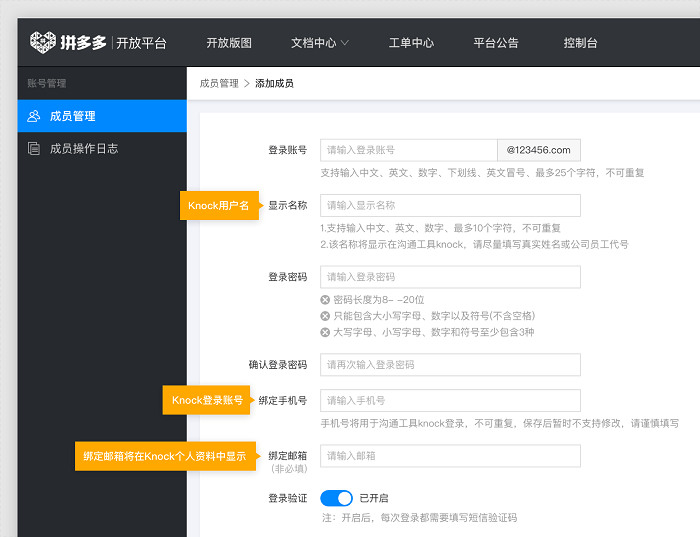Screen dimensions: 700x537
Task: Select 成员管理 in the sidebar
Action: tap(73, 116)
